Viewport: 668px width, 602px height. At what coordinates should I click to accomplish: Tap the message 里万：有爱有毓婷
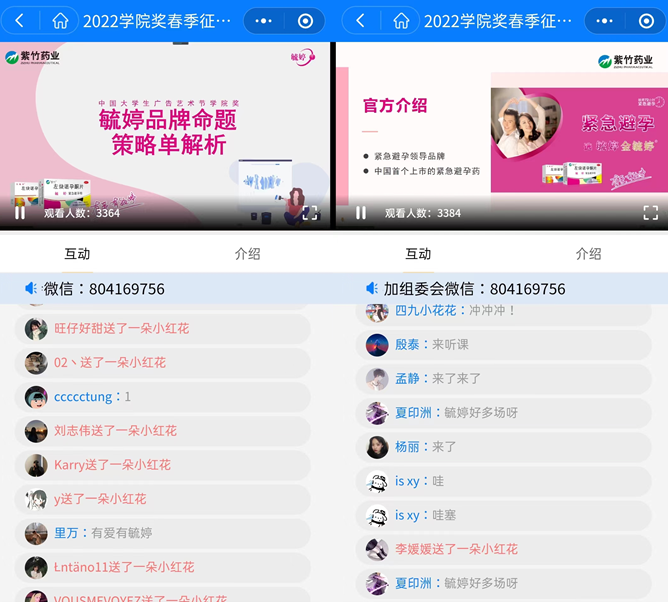click(162, 533)
